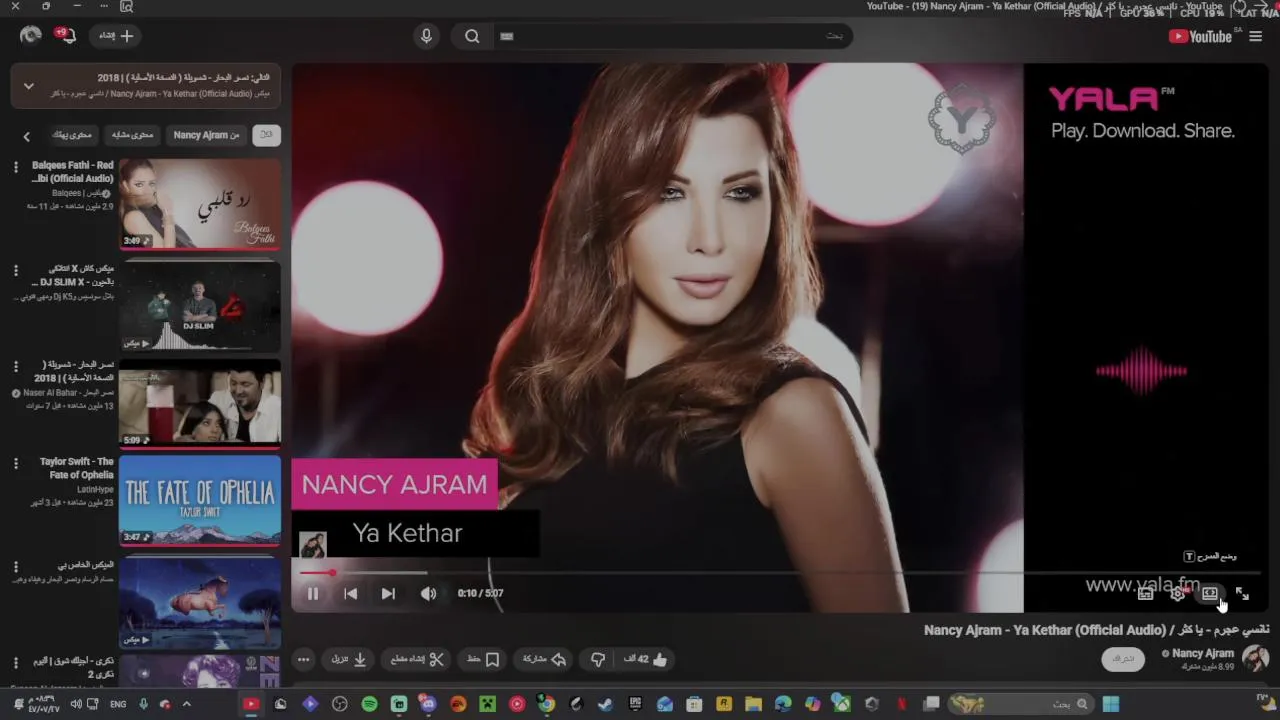Open Naser Al Bahar 2018 video thumbnail
This screenshot has height=720, width=1280.
point(200,402)
